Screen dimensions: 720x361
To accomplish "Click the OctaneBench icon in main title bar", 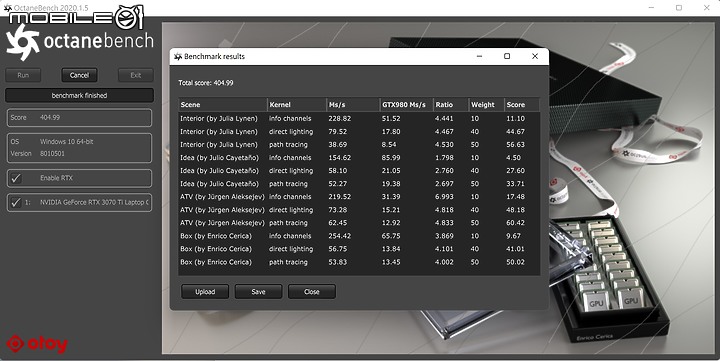I will 8,8.
